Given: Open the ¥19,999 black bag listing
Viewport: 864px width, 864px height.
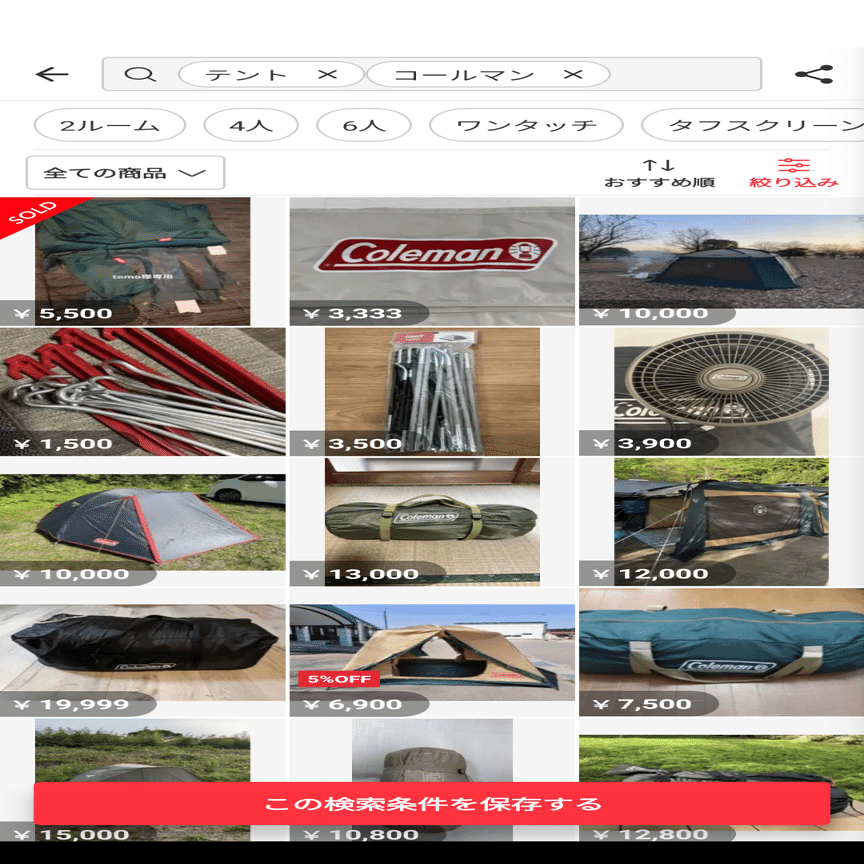Looking at the screenshot, I should click(143, 652).
